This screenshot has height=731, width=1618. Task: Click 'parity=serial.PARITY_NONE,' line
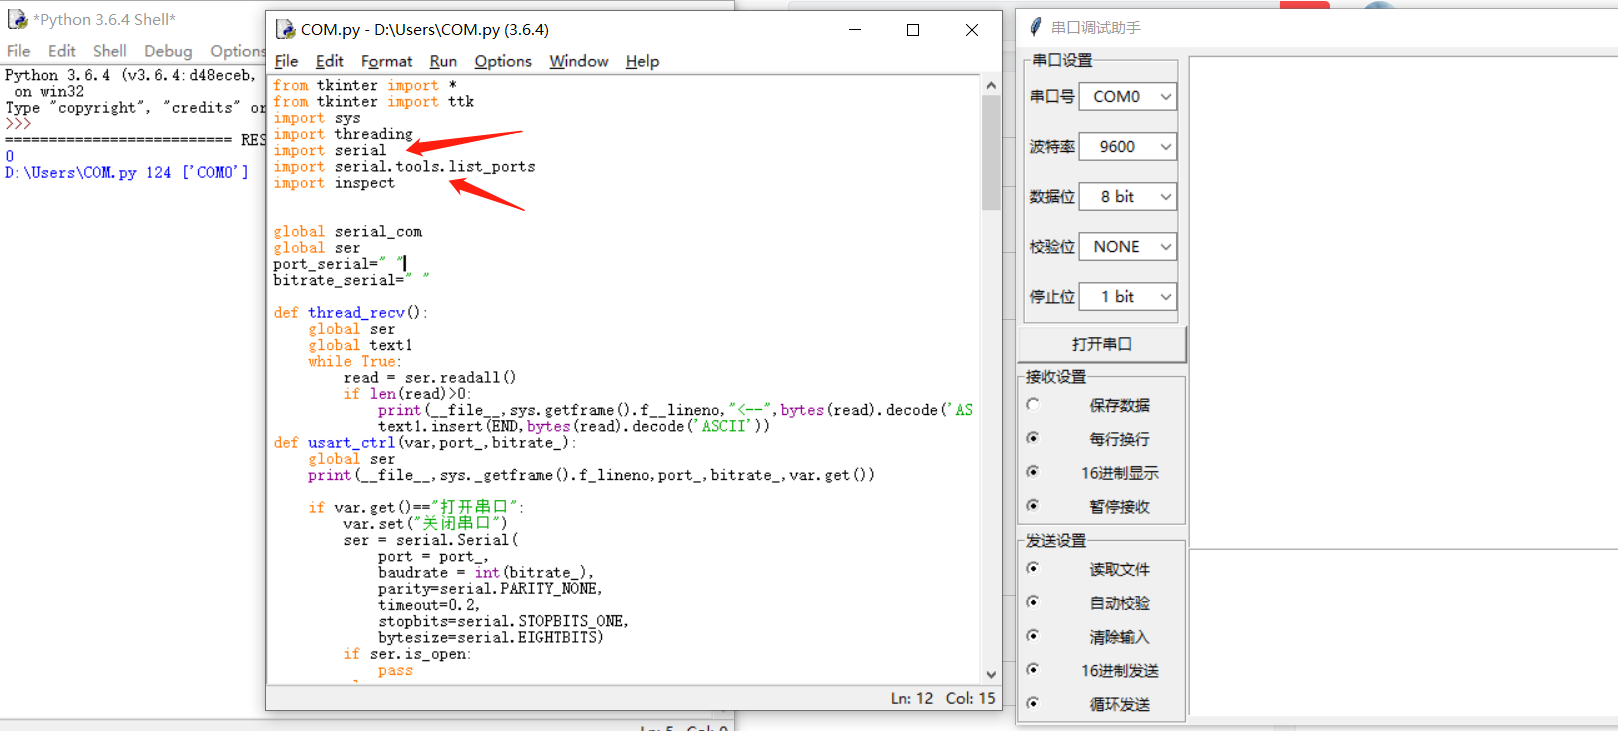coord(490,589)
